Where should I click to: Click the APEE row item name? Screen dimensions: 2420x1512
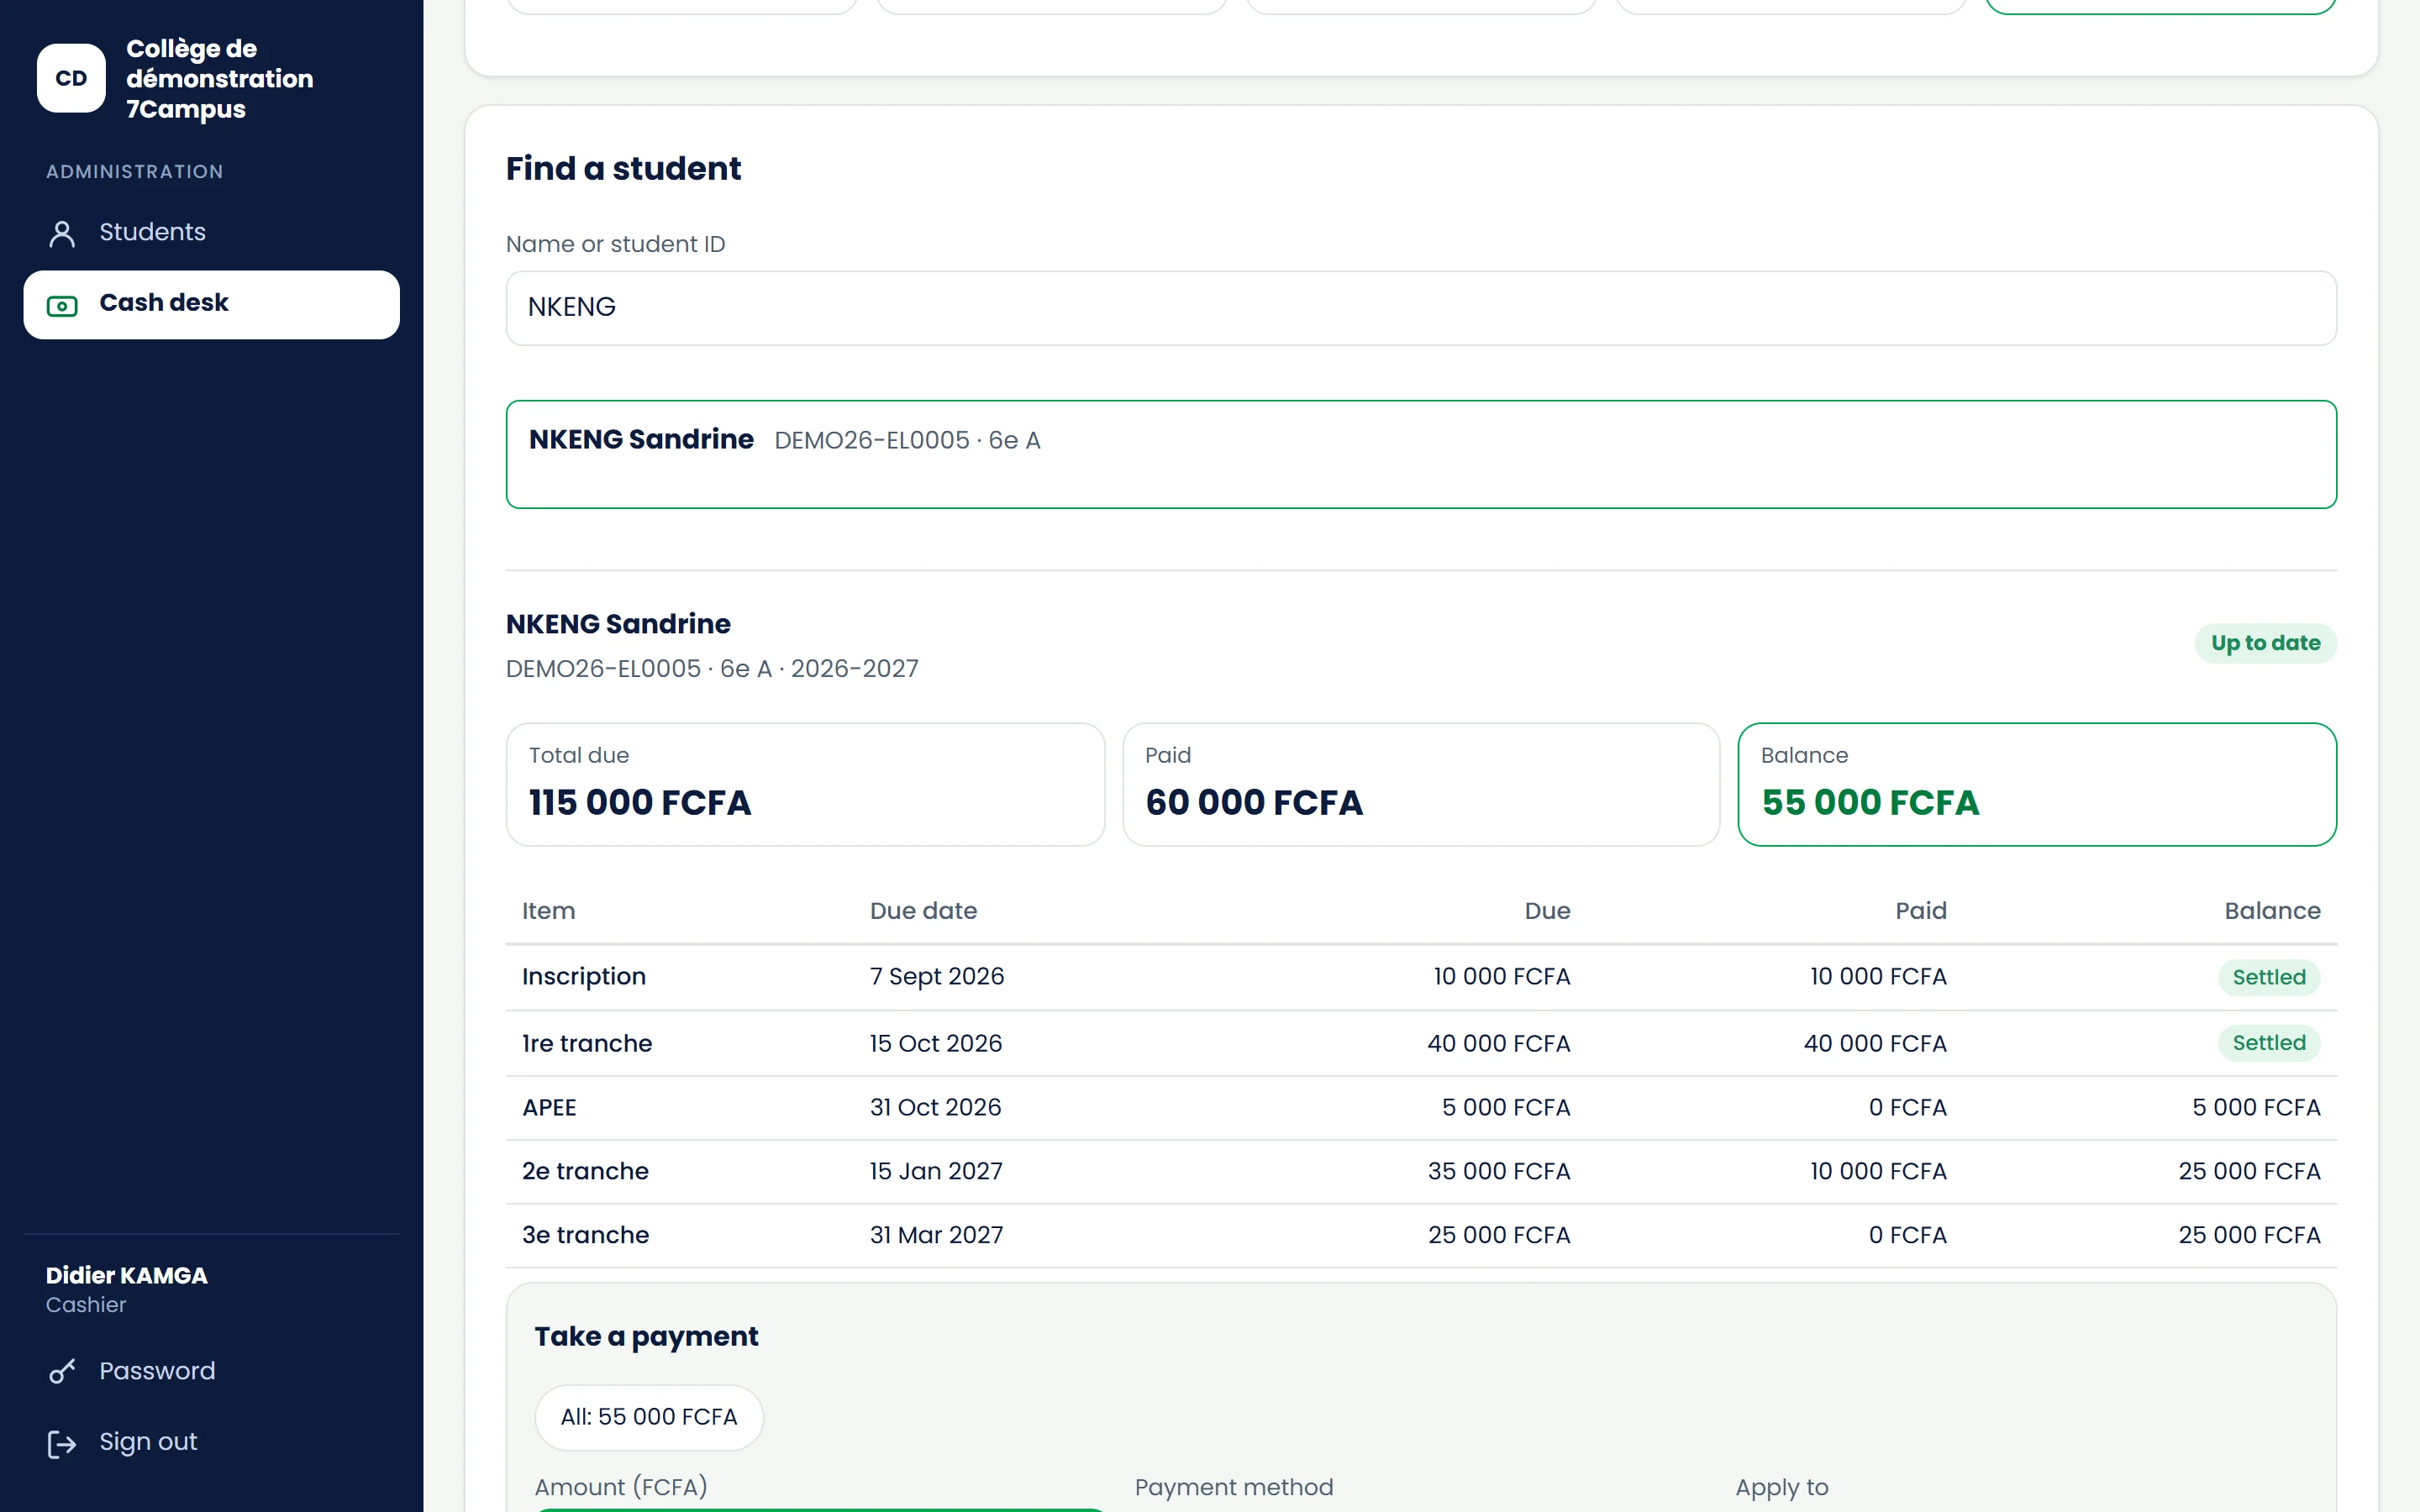click(x=549, y=1108)
